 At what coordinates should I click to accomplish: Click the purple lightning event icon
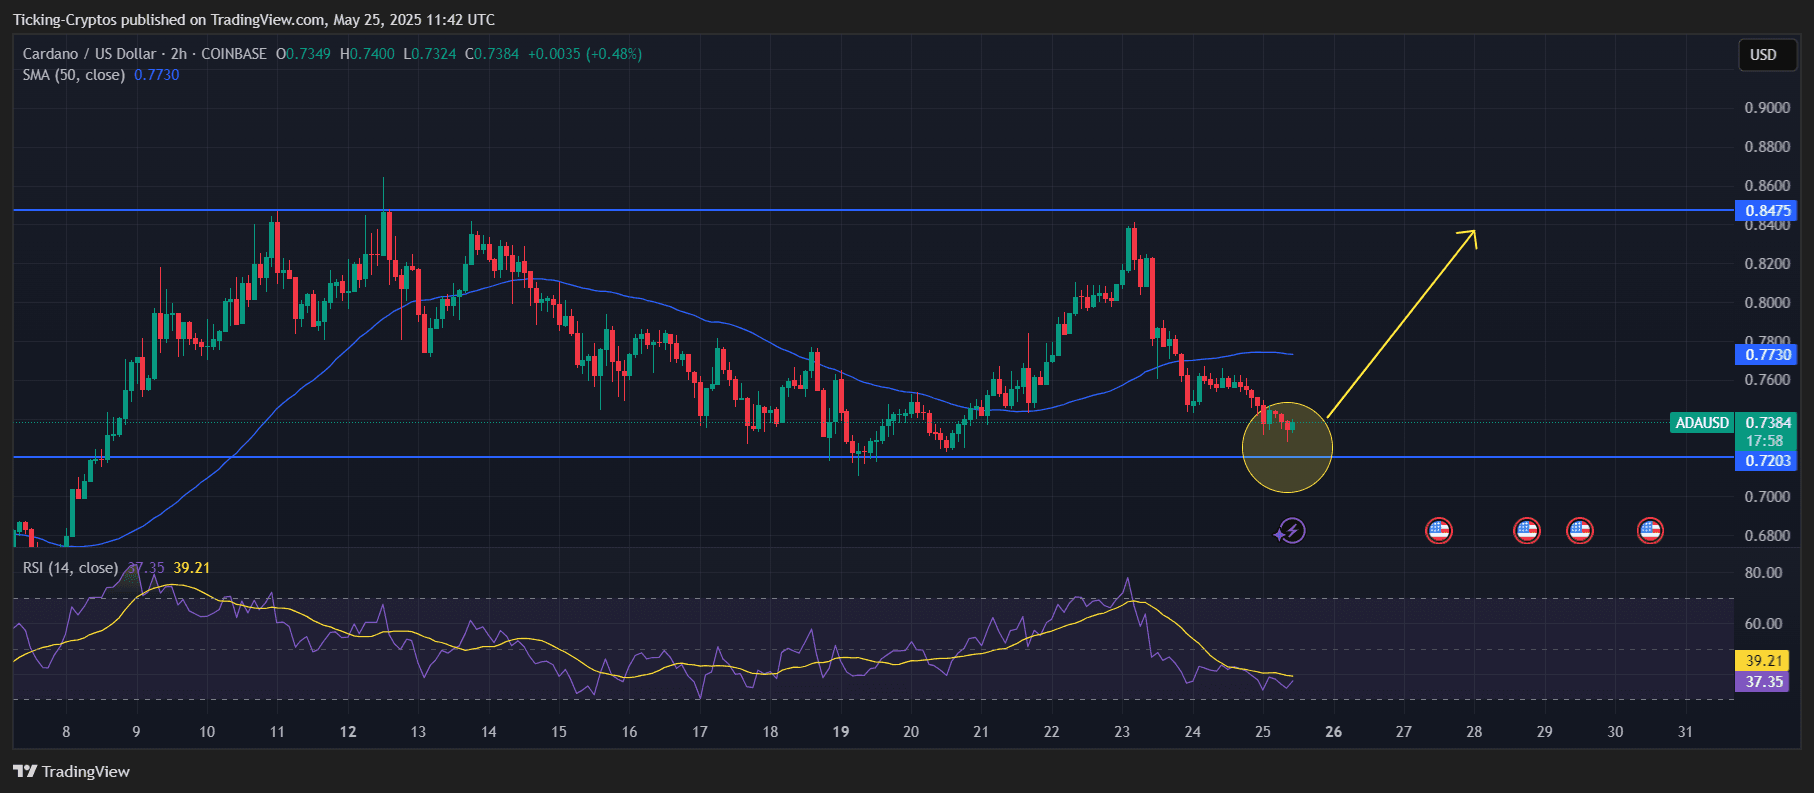click(1290, 531)
